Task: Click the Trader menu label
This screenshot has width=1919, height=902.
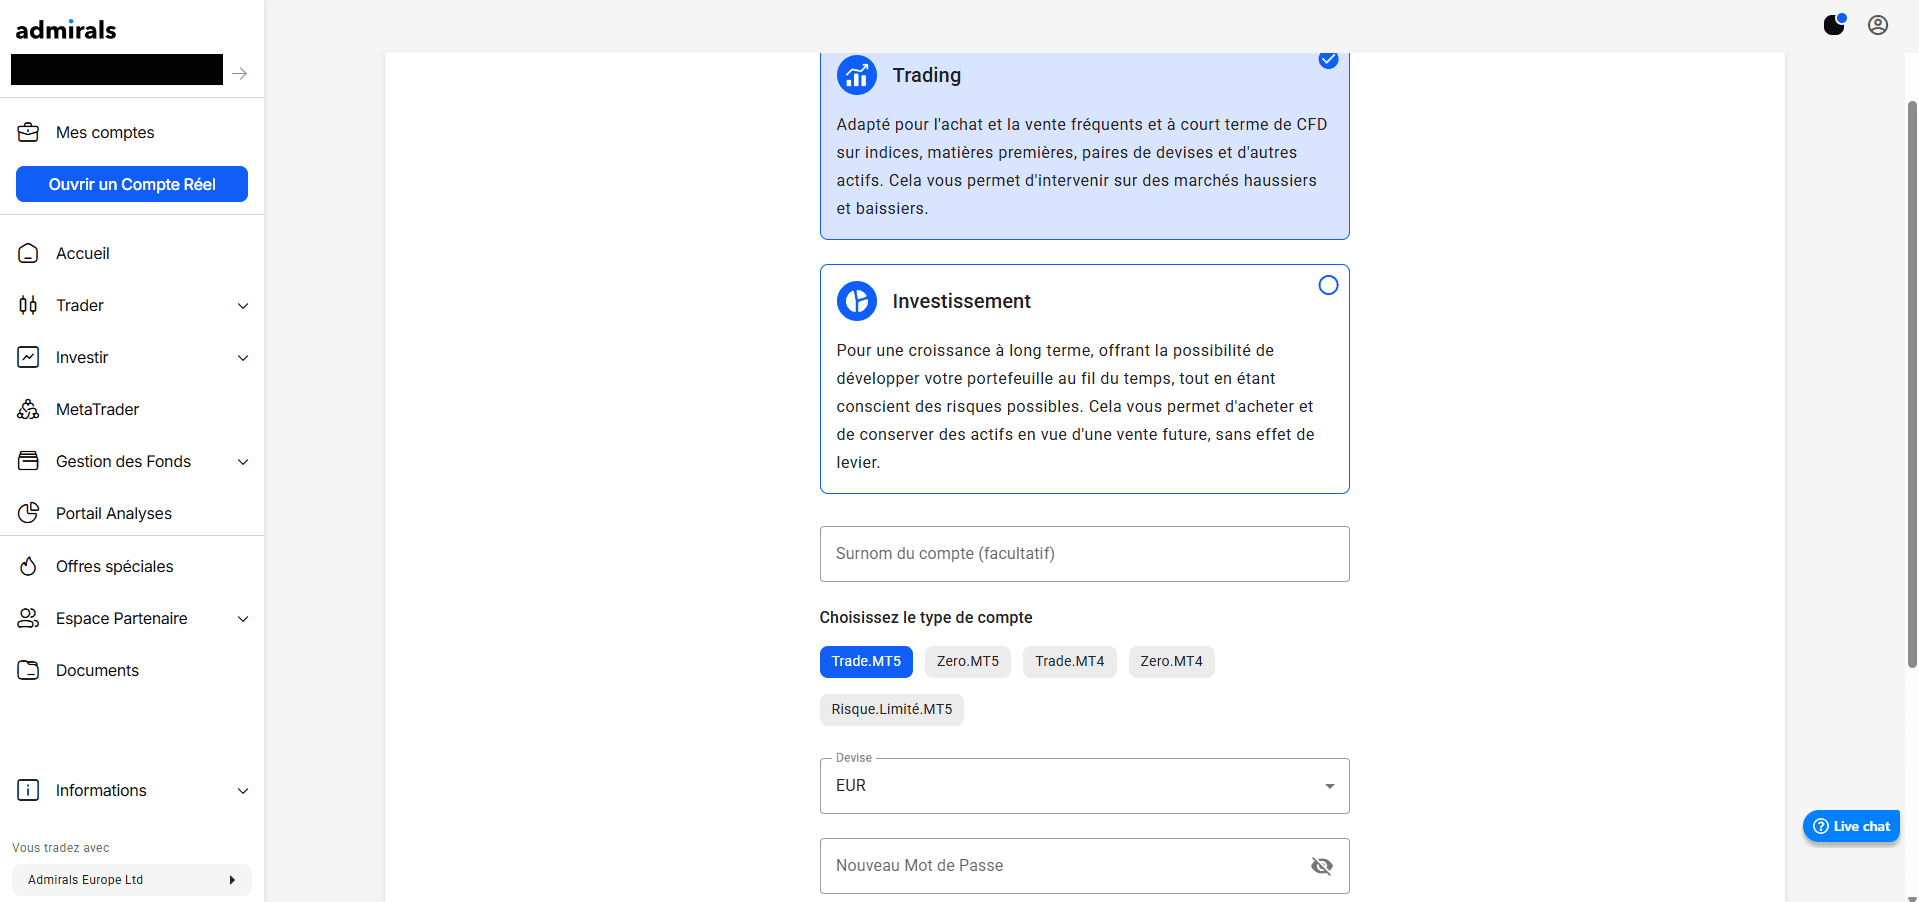Action: pos(80,305)
